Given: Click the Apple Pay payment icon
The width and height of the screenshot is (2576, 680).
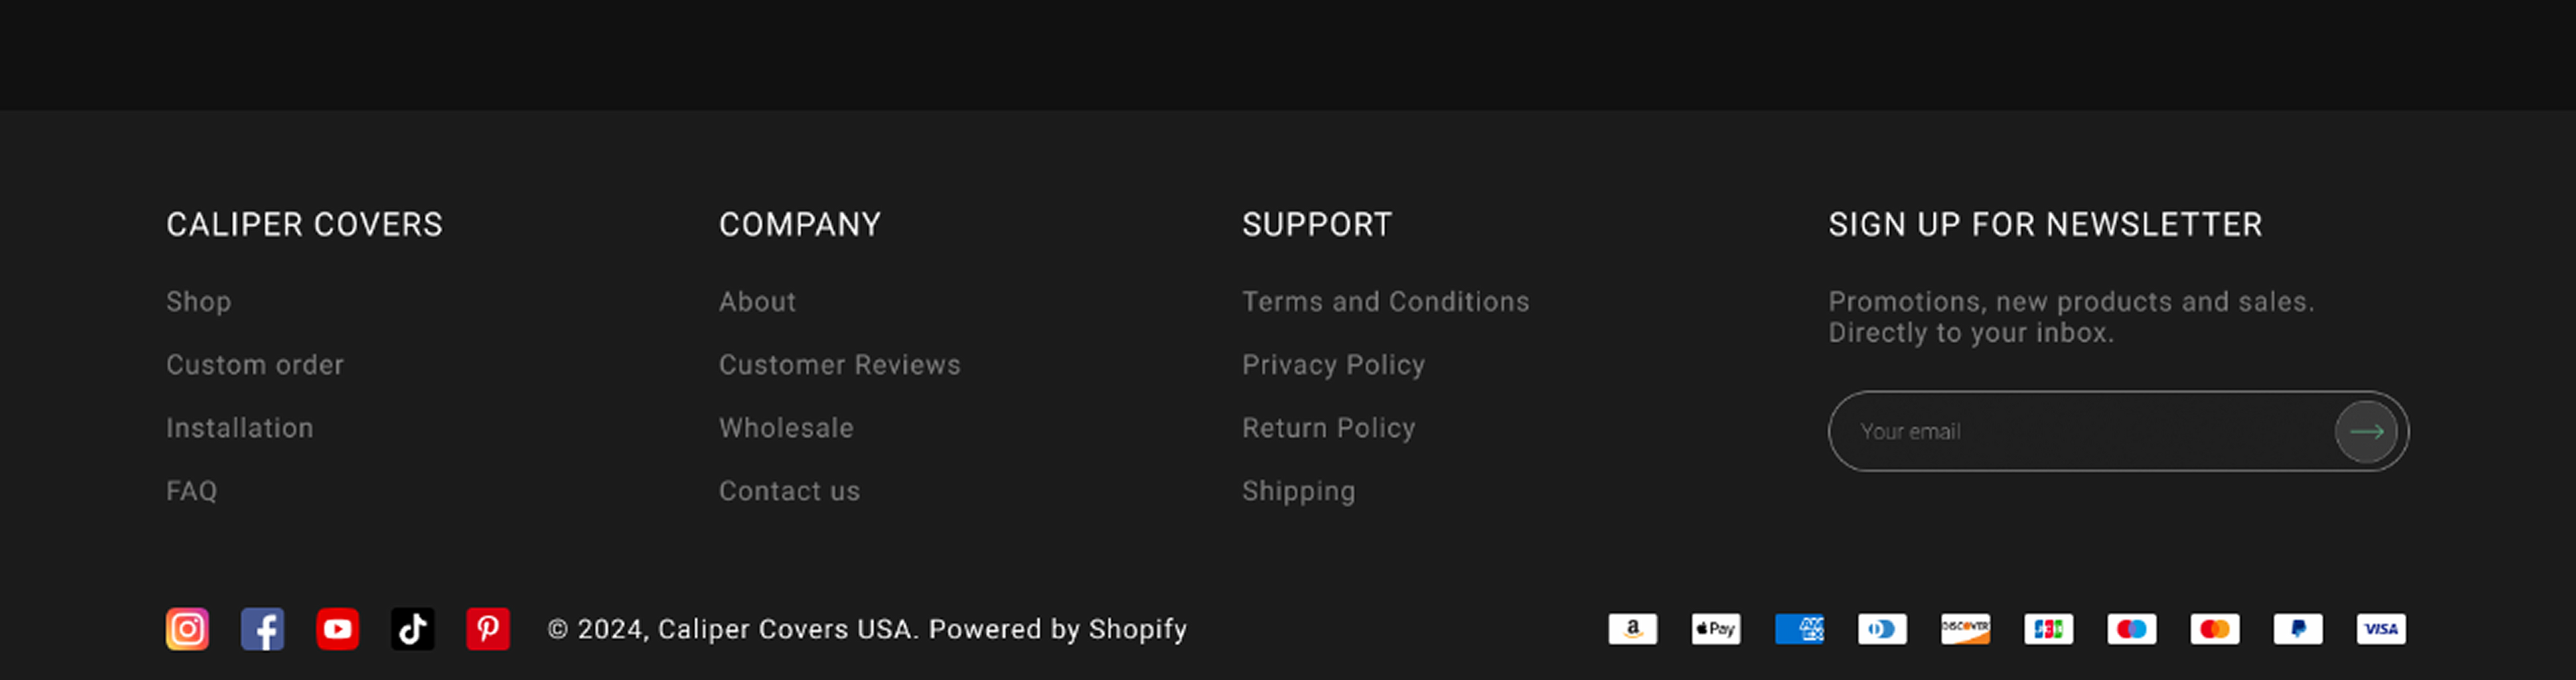Looking at the screenshot, I should pos(1715,629).
